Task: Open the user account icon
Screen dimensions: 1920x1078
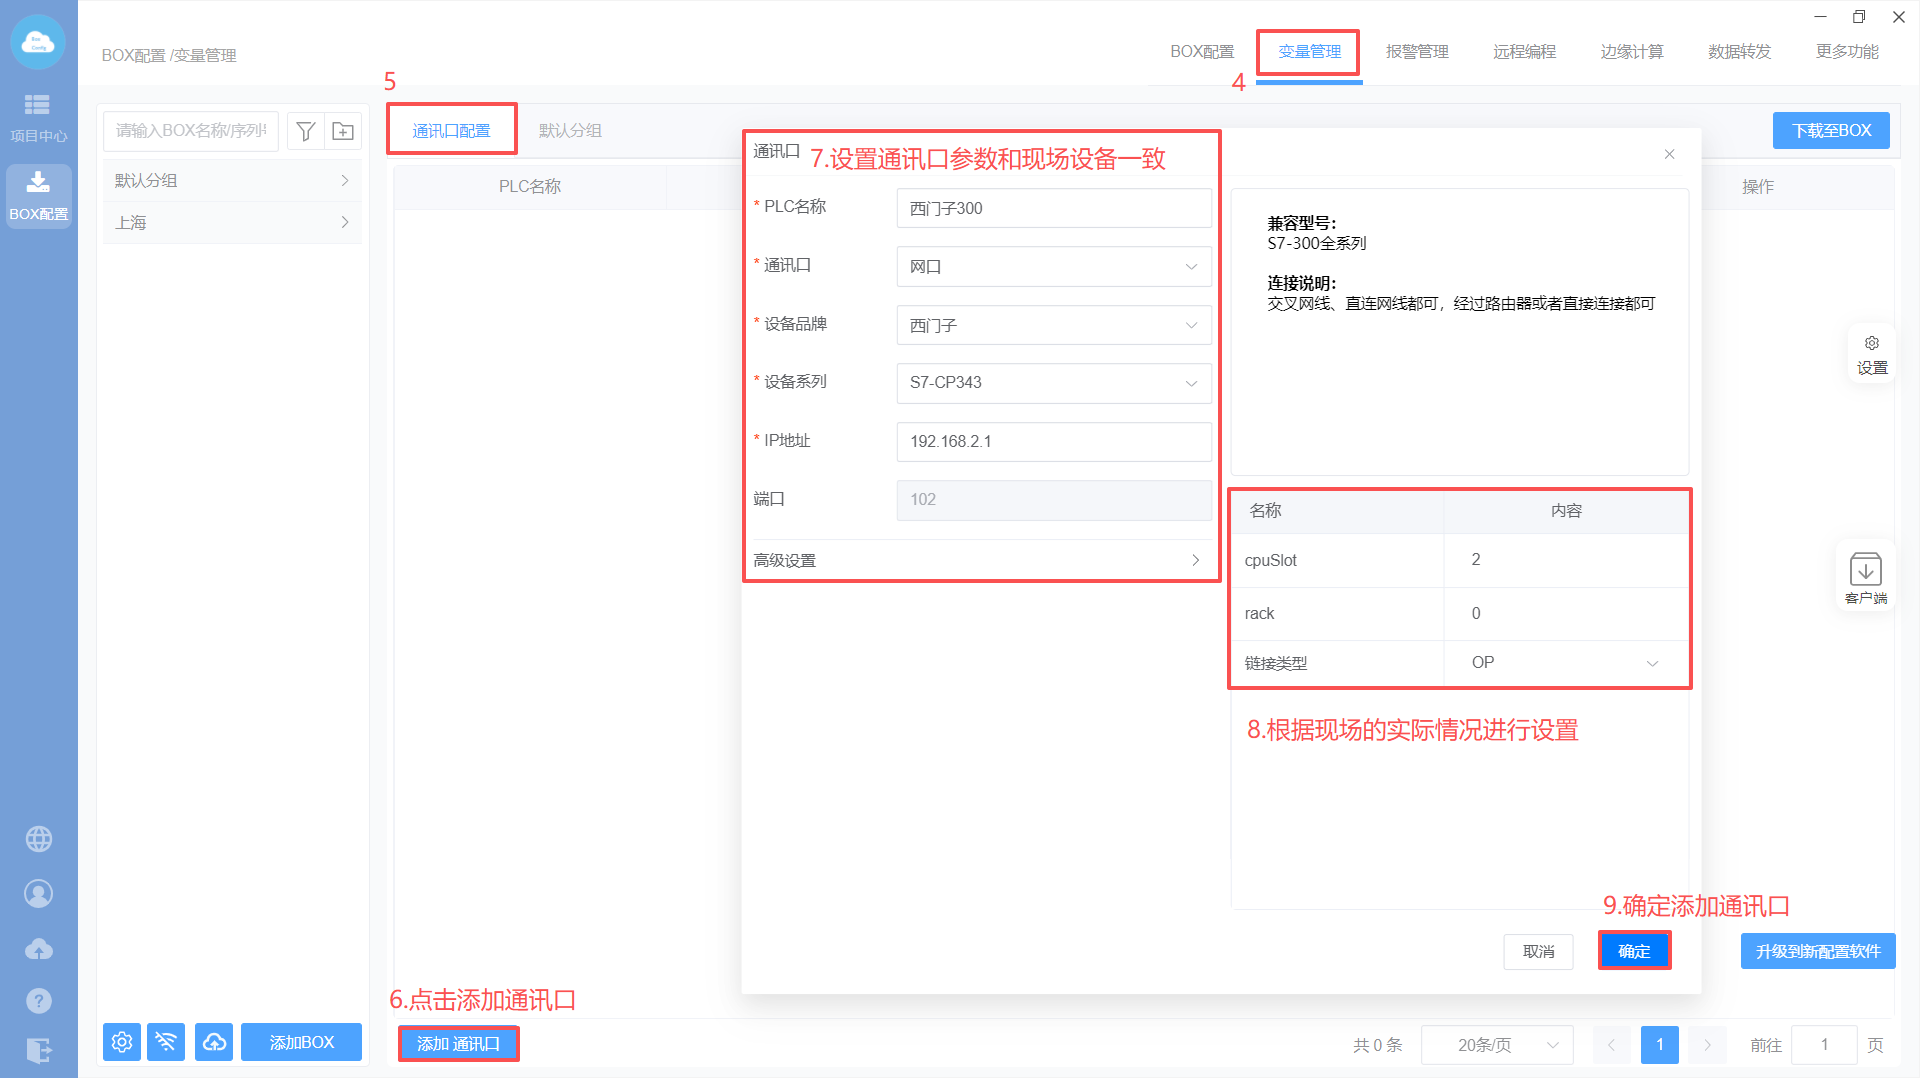Action: 38,893
